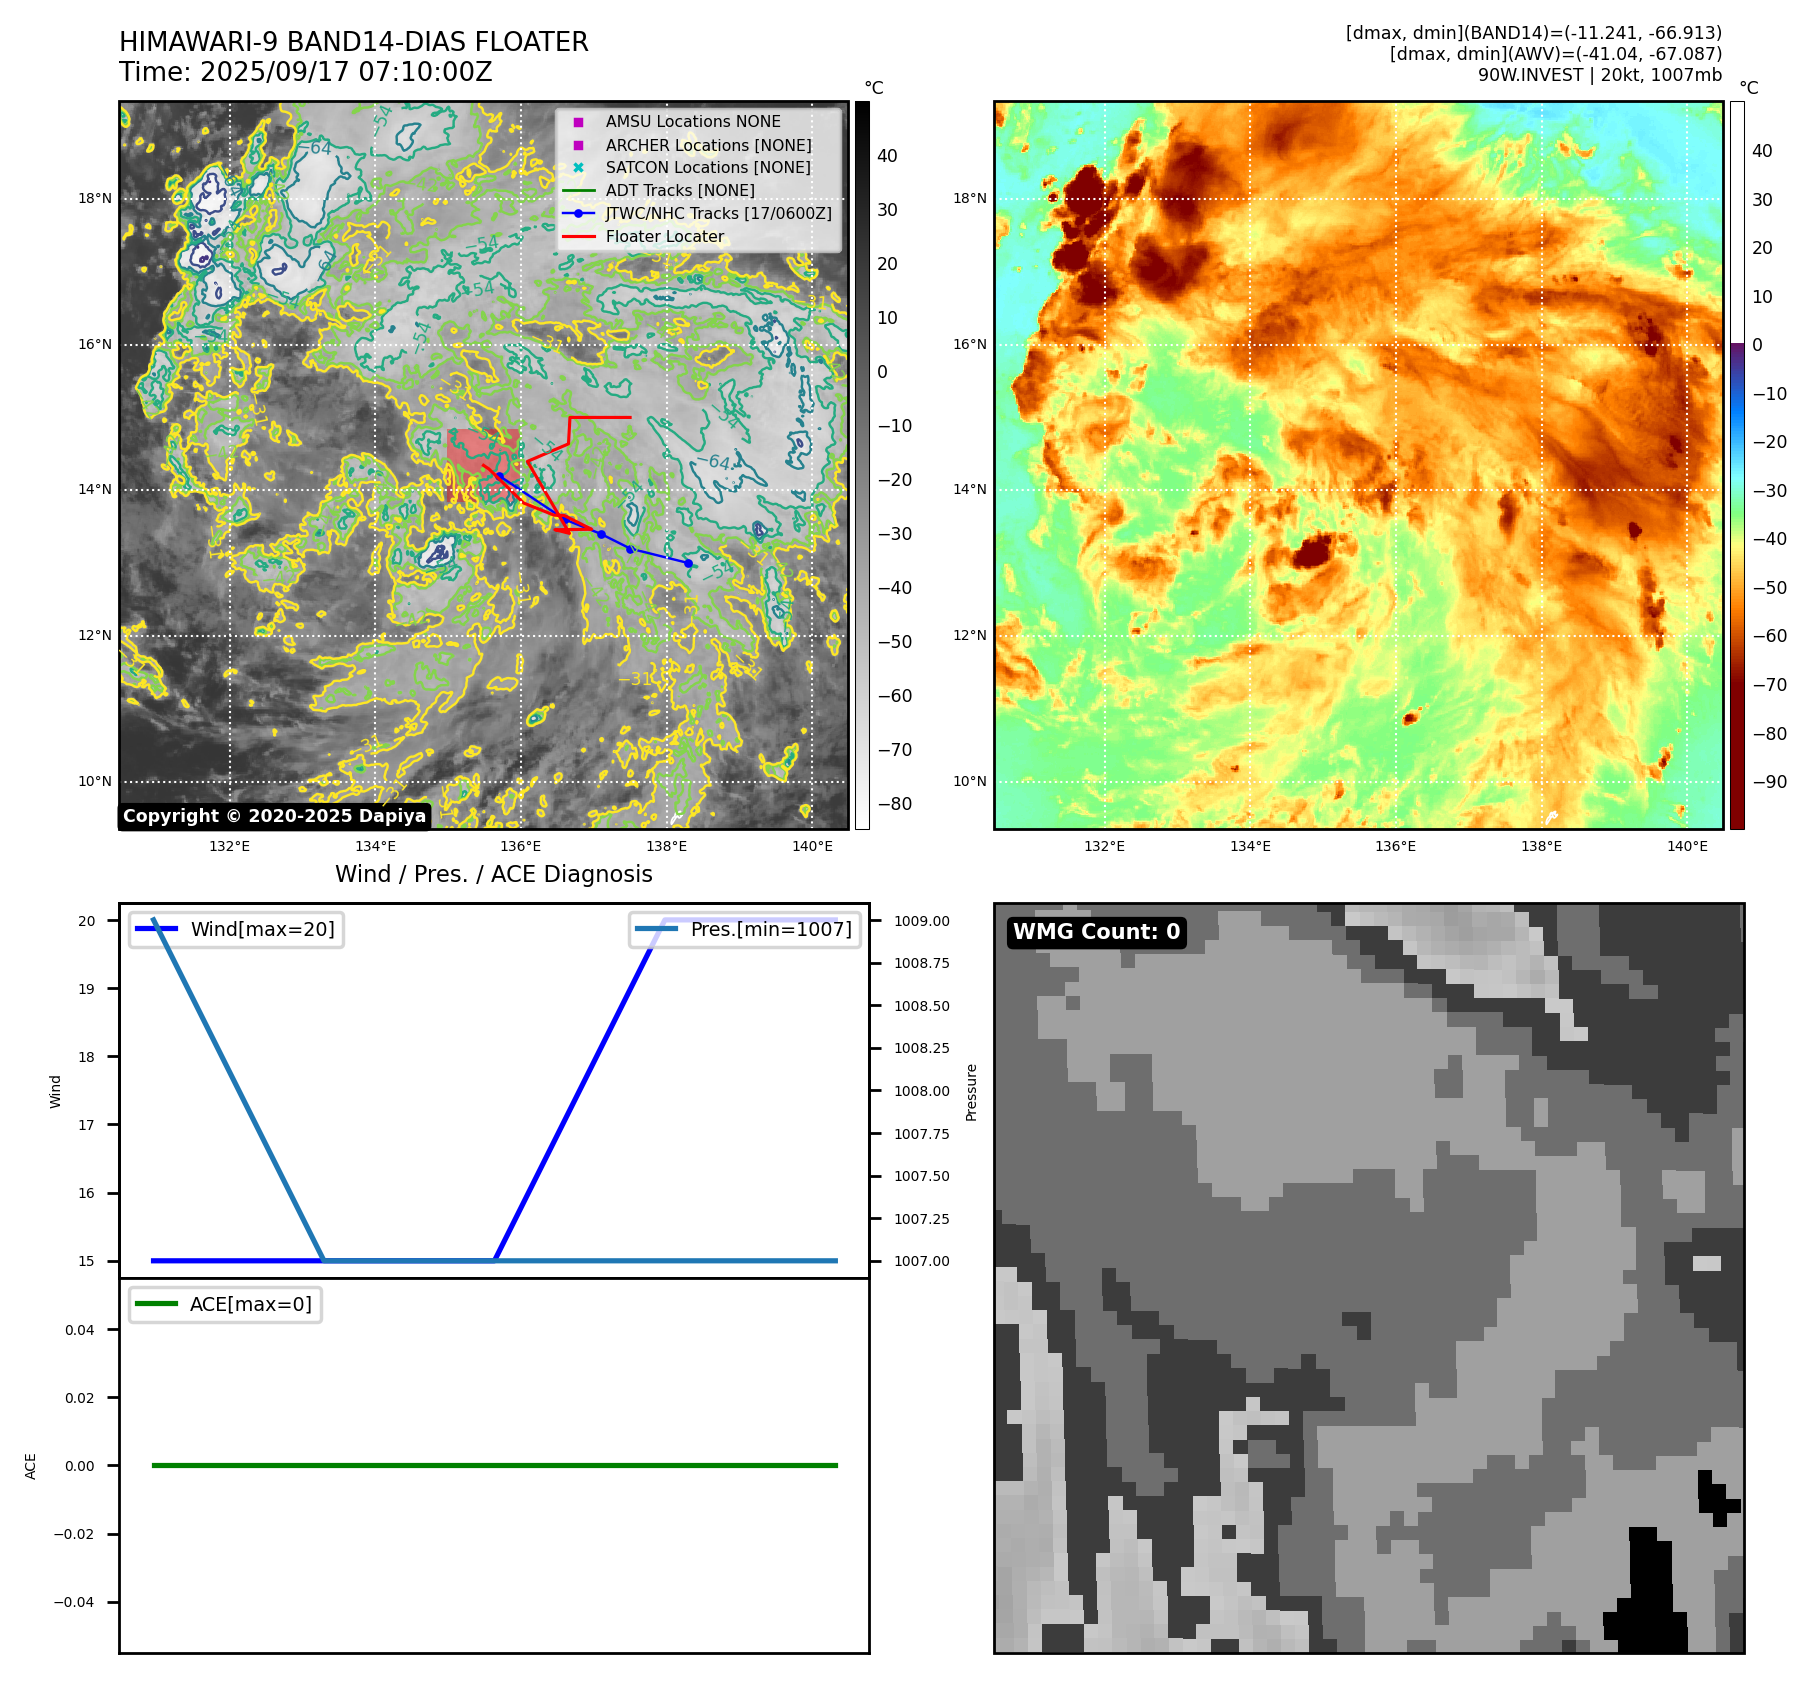The height and width of the screenshot is (1690, 1813).
Task: Select the 'SATCON Locations [NONE]' legend entry
Action: [x=708, y=168]
